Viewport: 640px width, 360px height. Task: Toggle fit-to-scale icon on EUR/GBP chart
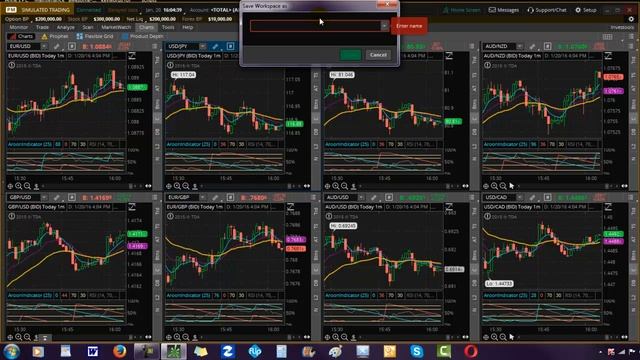coord(290,207)
